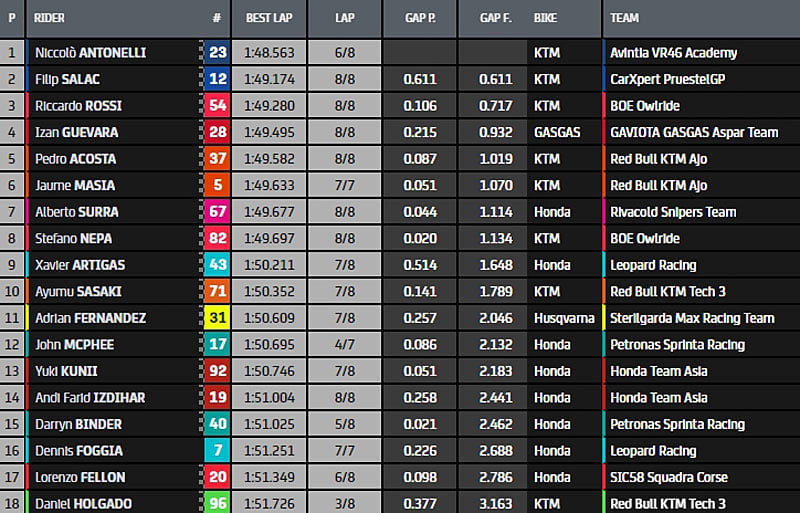Select Masia's orange number 5 badge
This screenshot has width=800, height=513.
(217, 185)
